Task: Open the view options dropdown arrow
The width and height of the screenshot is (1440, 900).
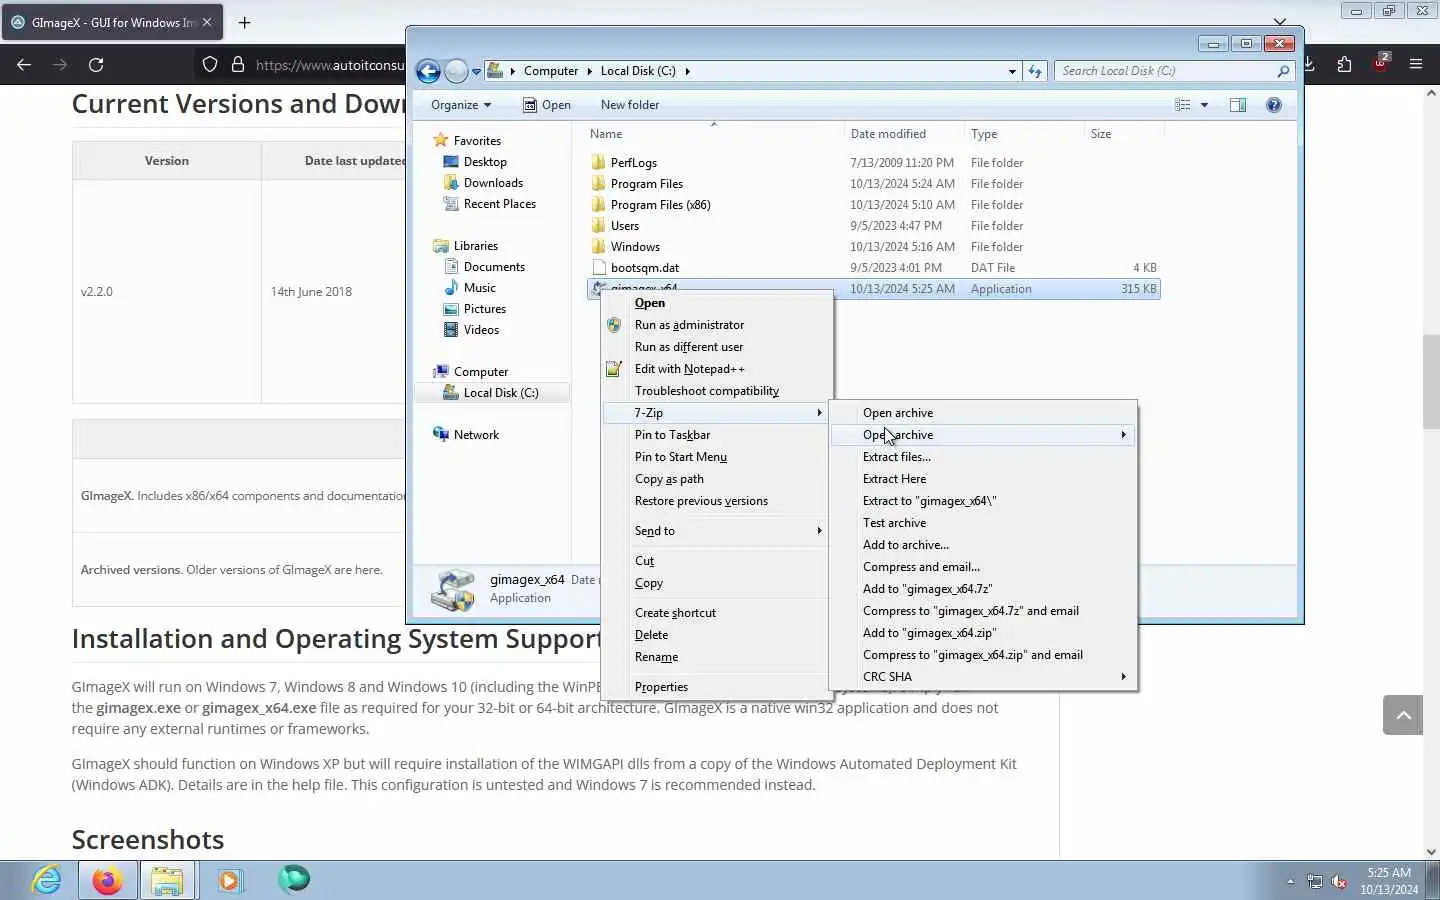Action: coord(1204,105)
